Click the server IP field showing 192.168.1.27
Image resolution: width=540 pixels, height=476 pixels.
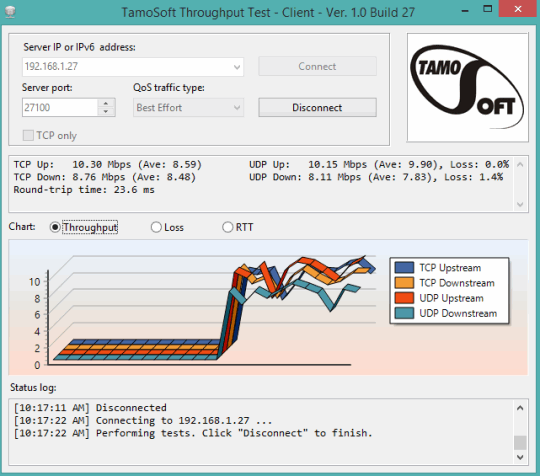[x=133, y=67]
